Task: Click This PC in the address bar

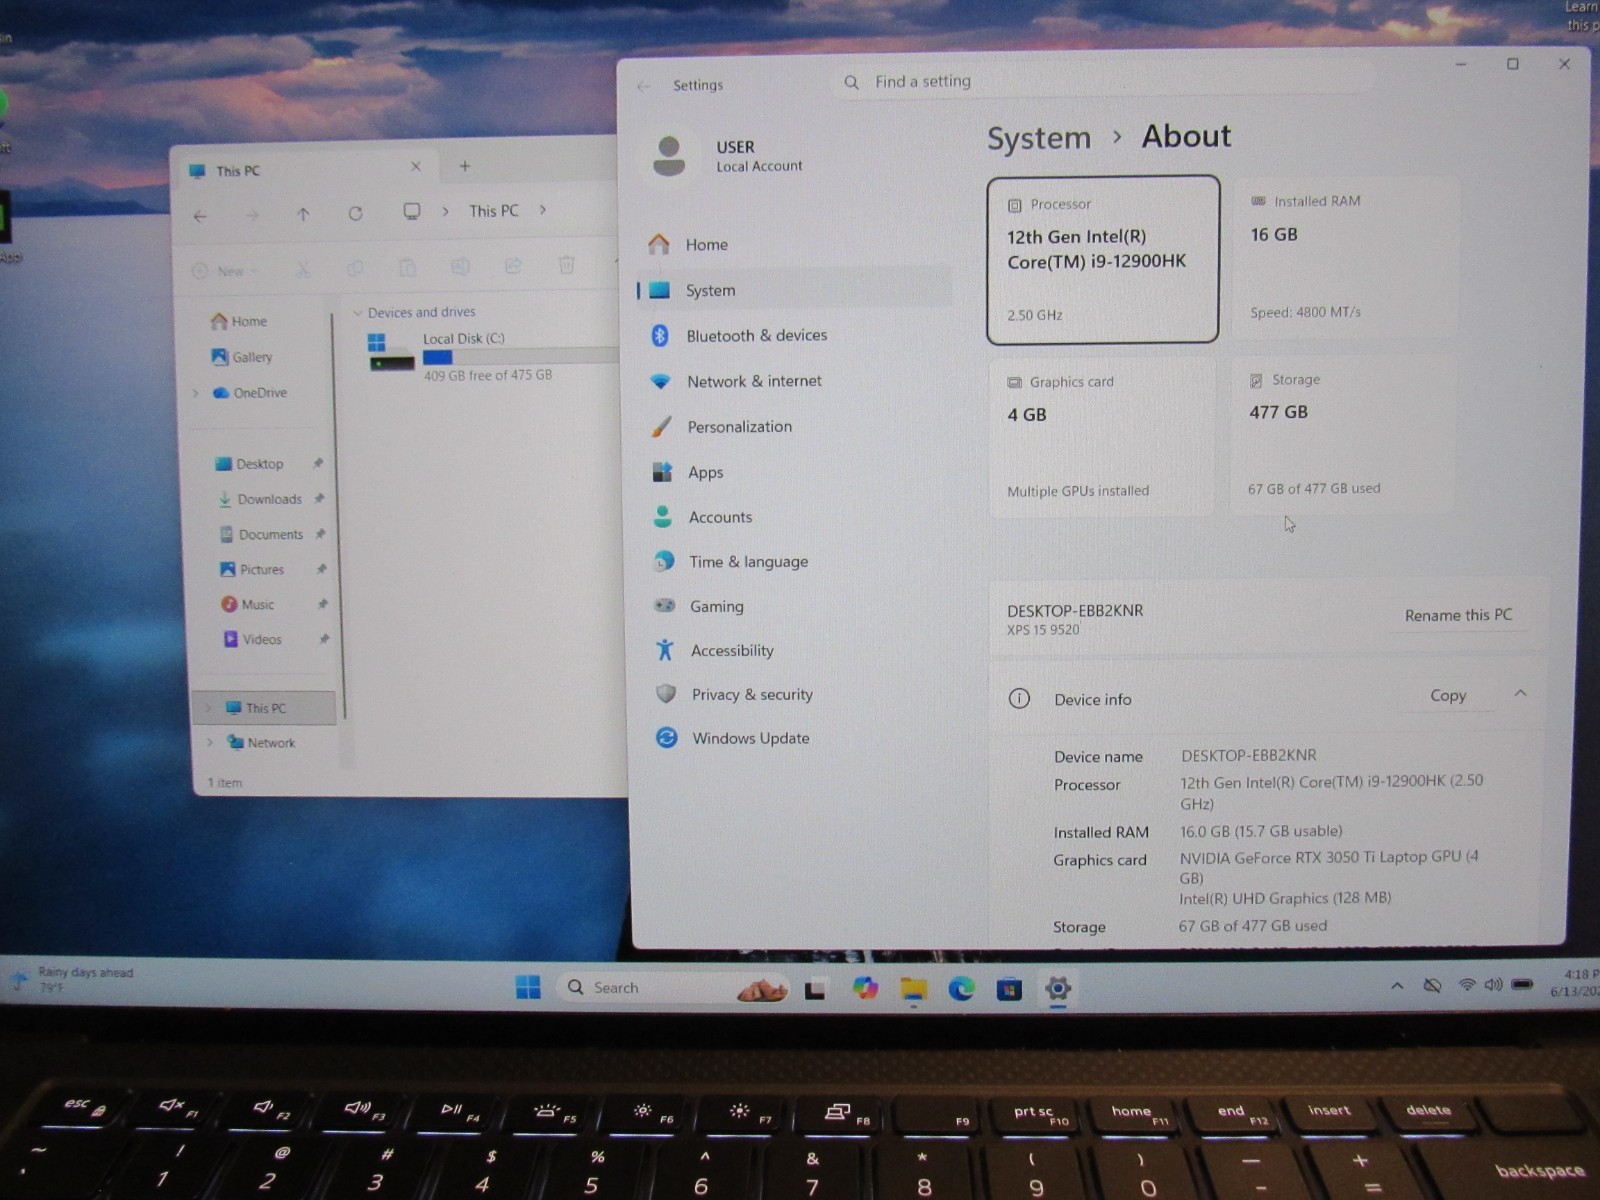Action: 494,211
